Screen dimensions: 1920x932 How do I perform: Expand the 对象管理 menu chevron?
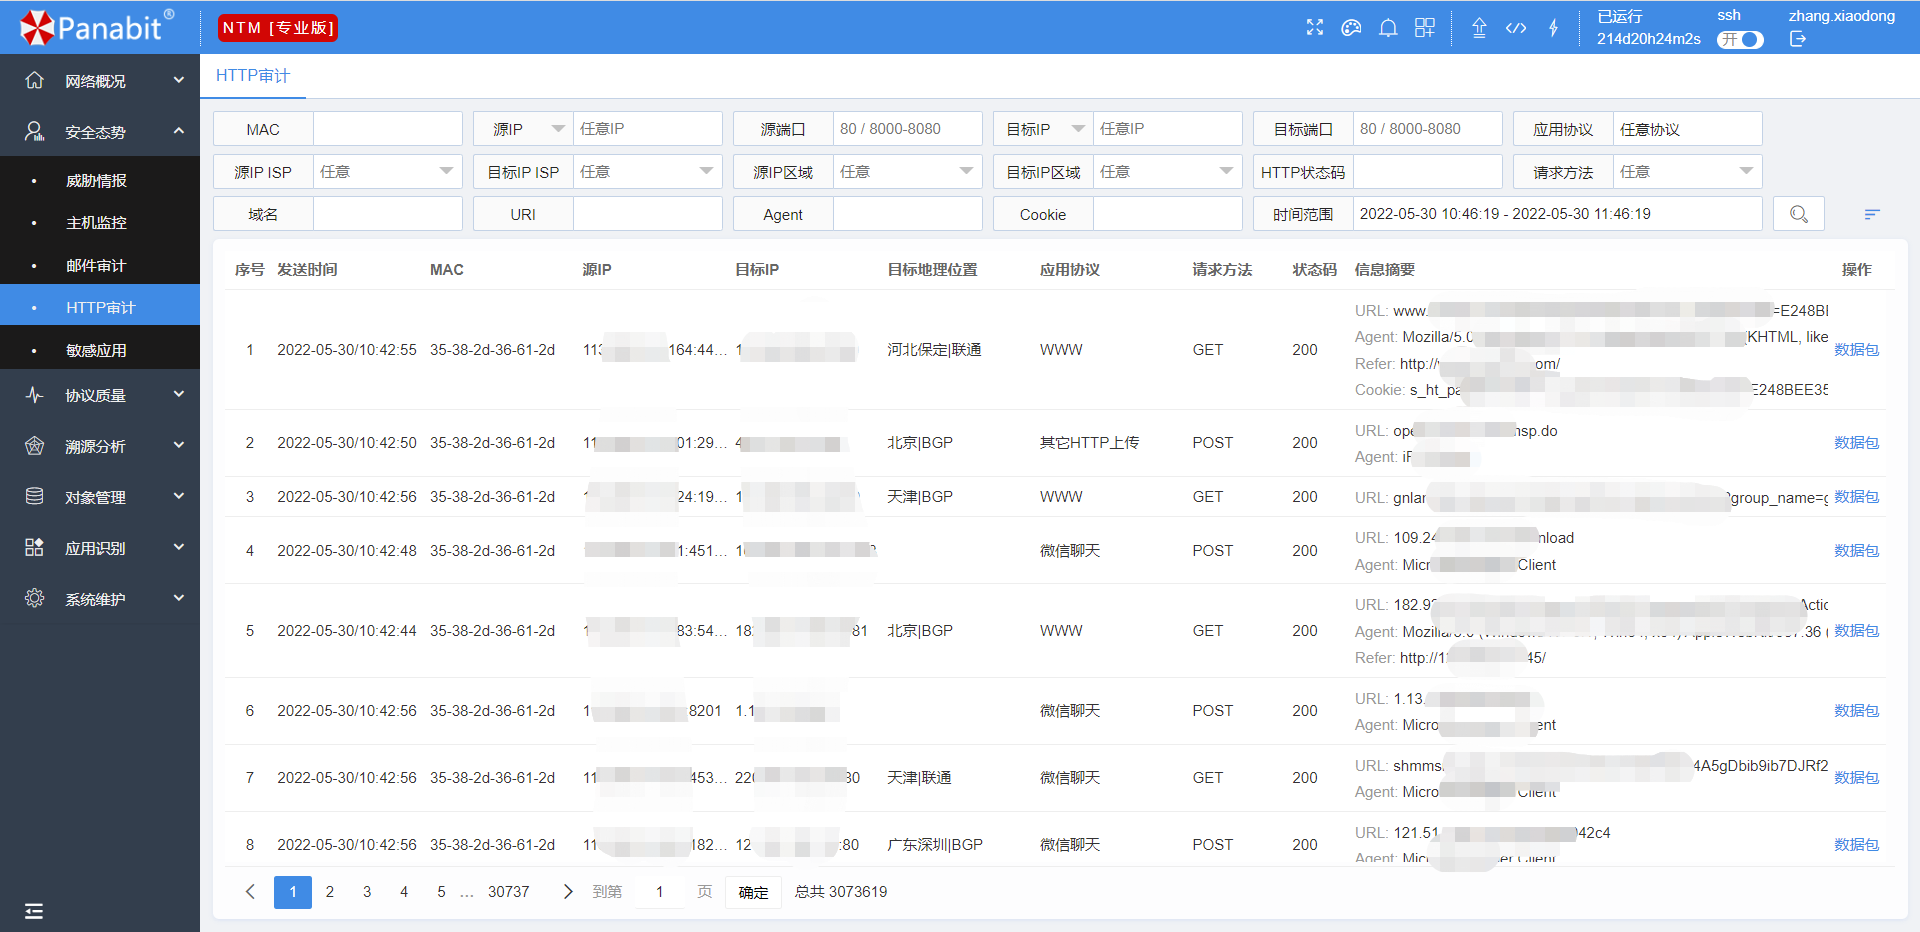(179, 496)
